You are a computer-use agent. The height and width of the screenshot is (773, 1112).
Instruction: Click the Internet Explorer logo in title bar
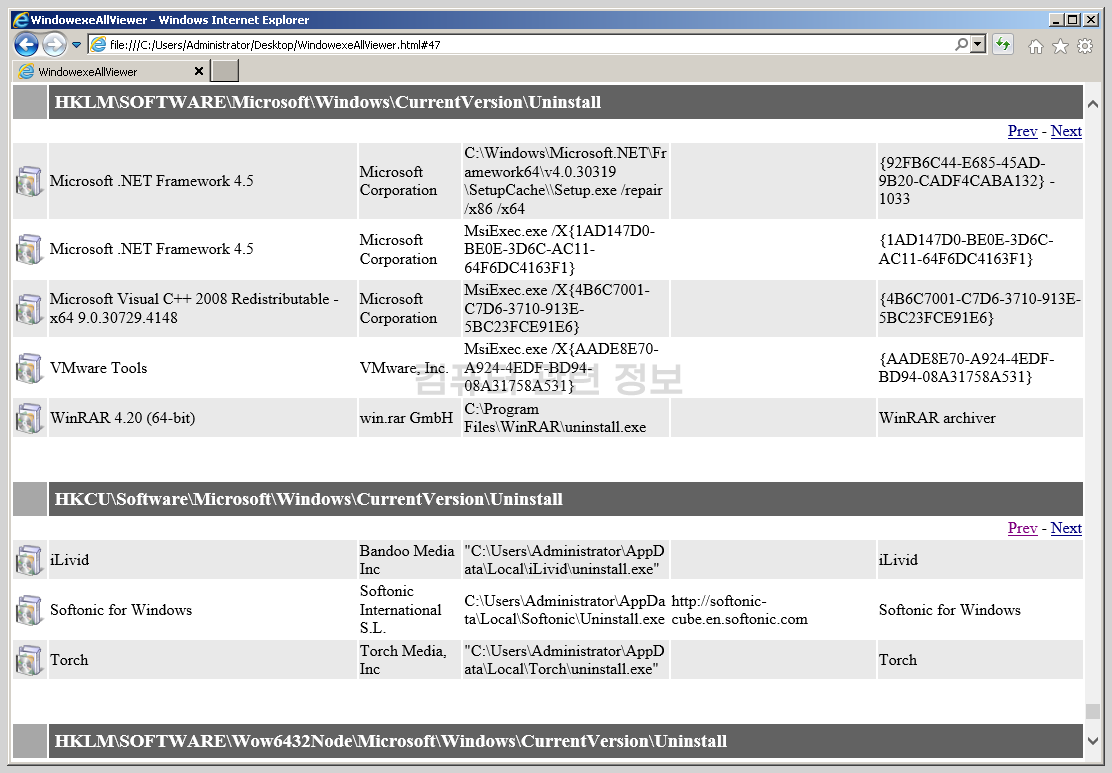(21, 20)
